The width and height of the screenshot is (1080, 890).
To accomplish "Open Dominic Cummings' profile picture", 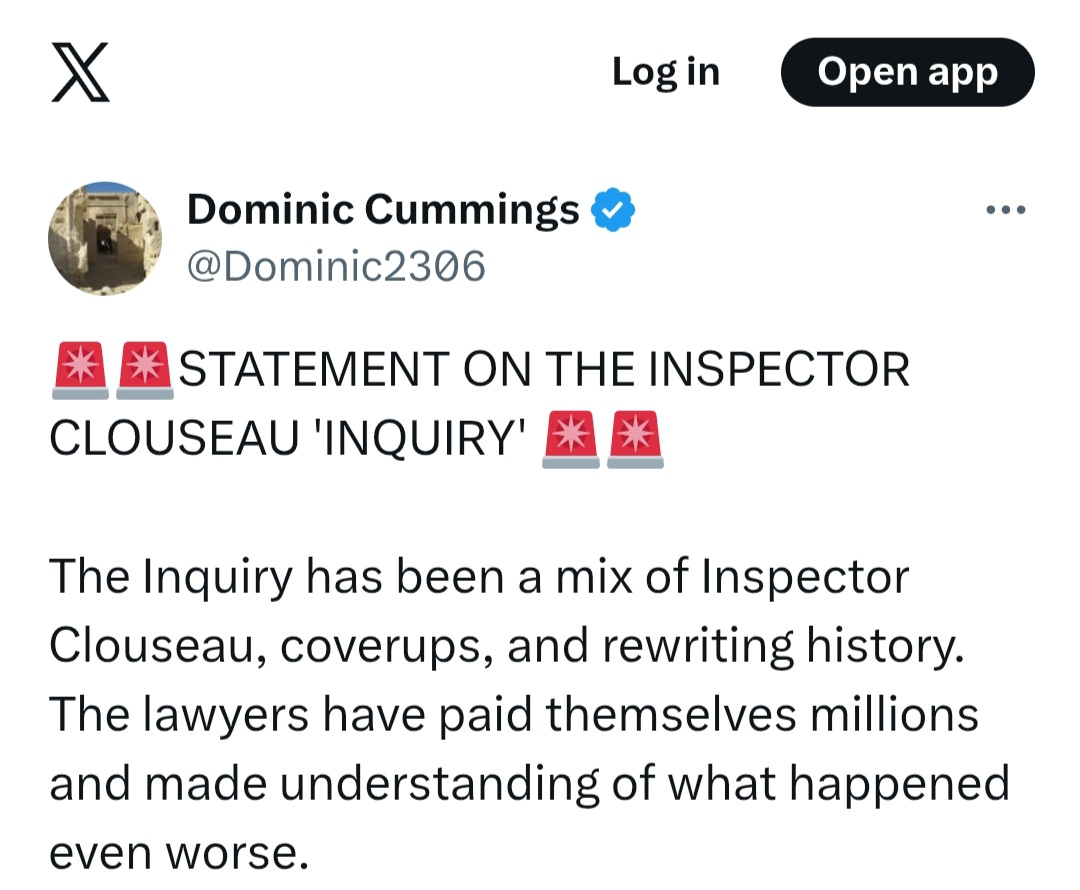I will (106, 239).
